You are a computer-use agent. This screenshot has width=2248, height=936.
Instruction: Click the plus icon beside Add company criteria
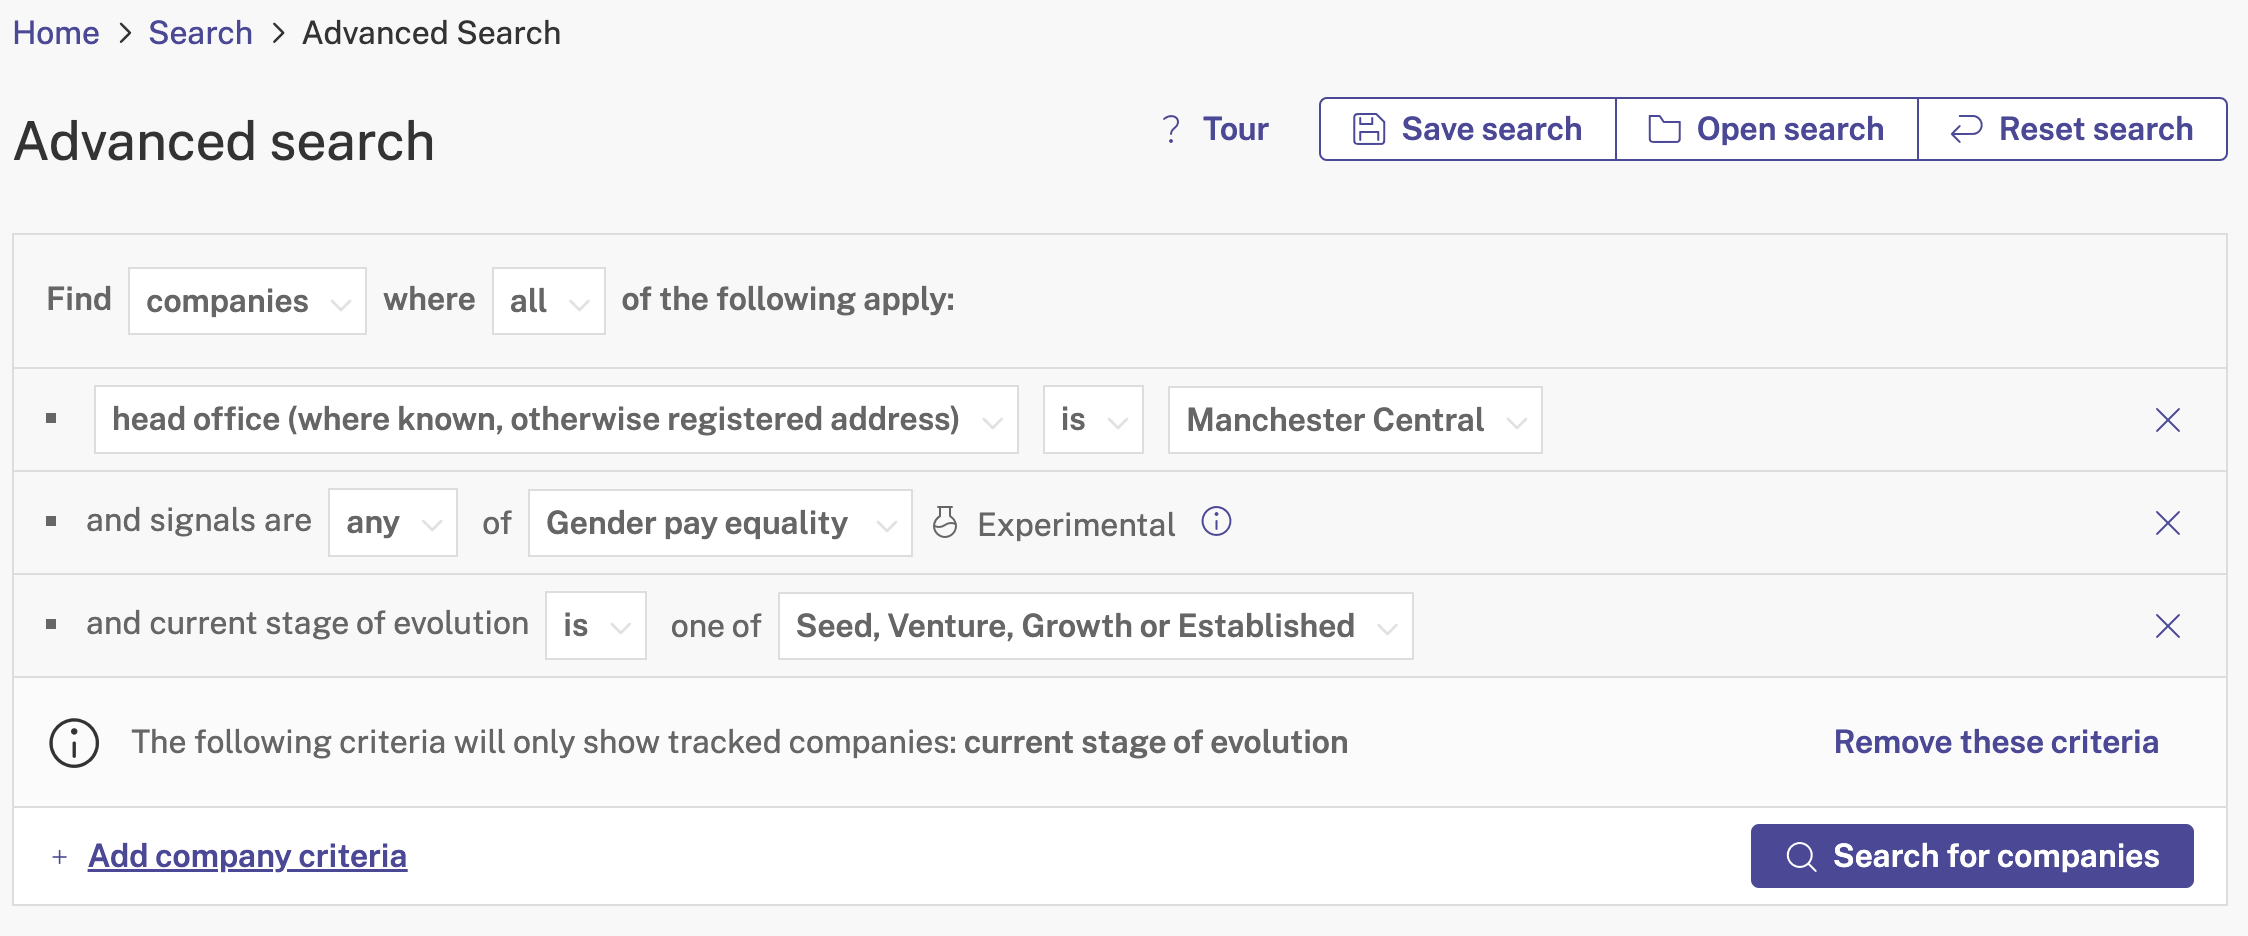[x=60, y=857]
